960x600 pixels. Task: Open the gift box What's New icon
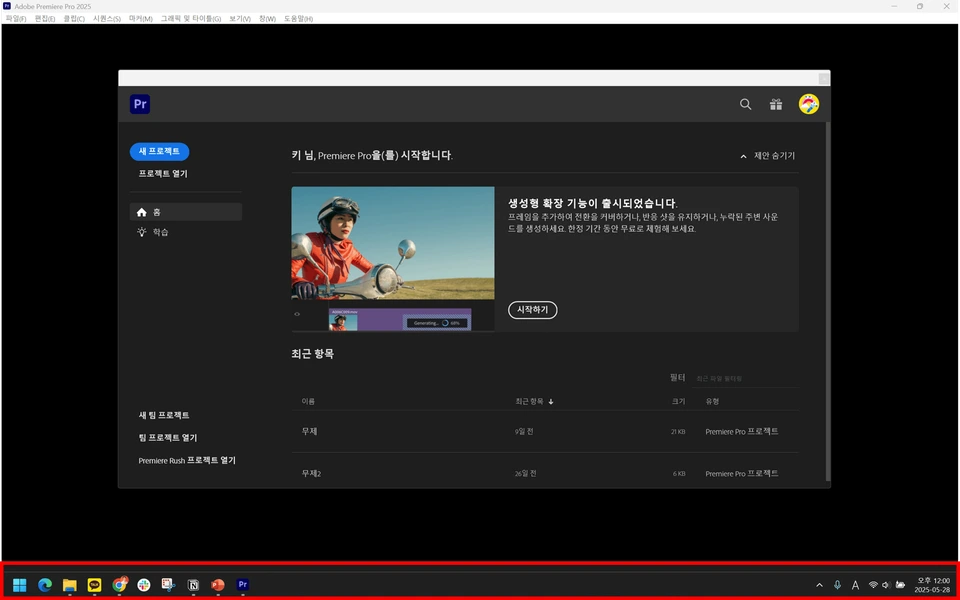click(776, 104)
